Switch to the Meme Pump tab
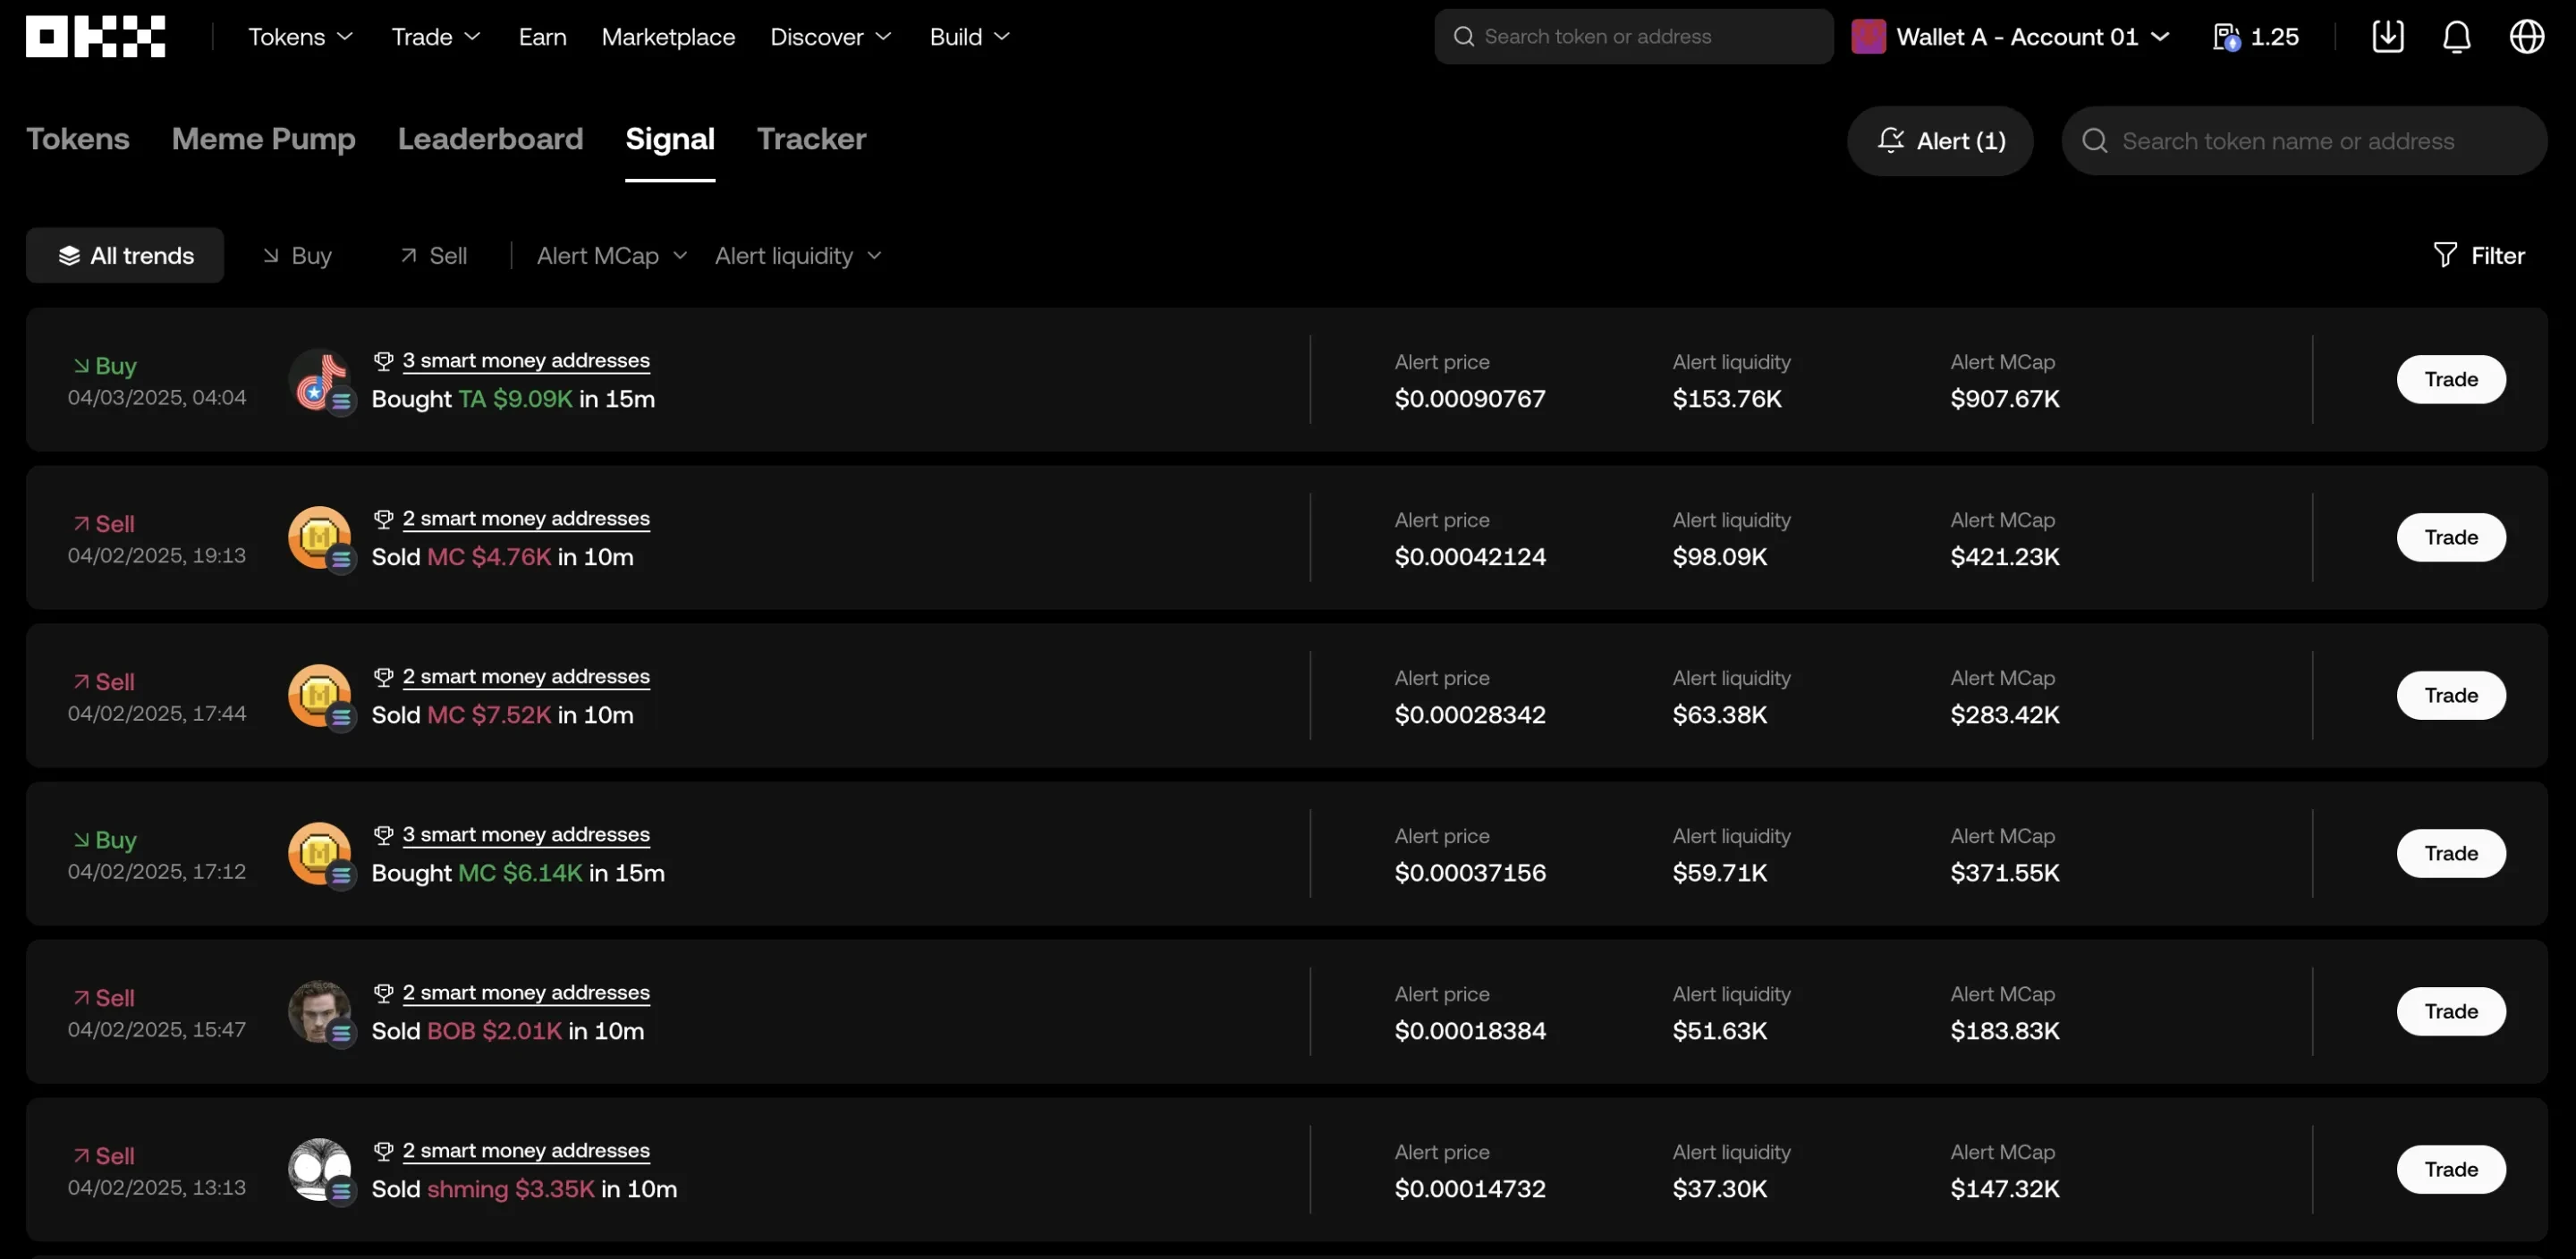 (263, 139)
